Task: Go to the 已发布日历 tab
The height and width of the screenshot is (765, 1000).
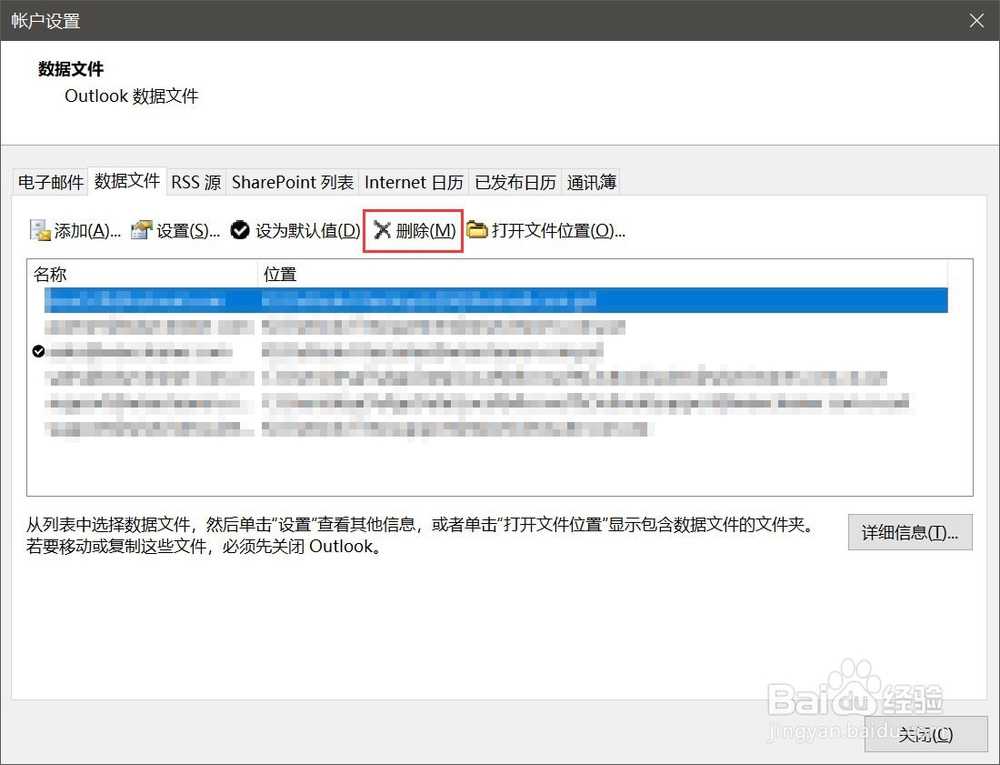Action: 515,182
